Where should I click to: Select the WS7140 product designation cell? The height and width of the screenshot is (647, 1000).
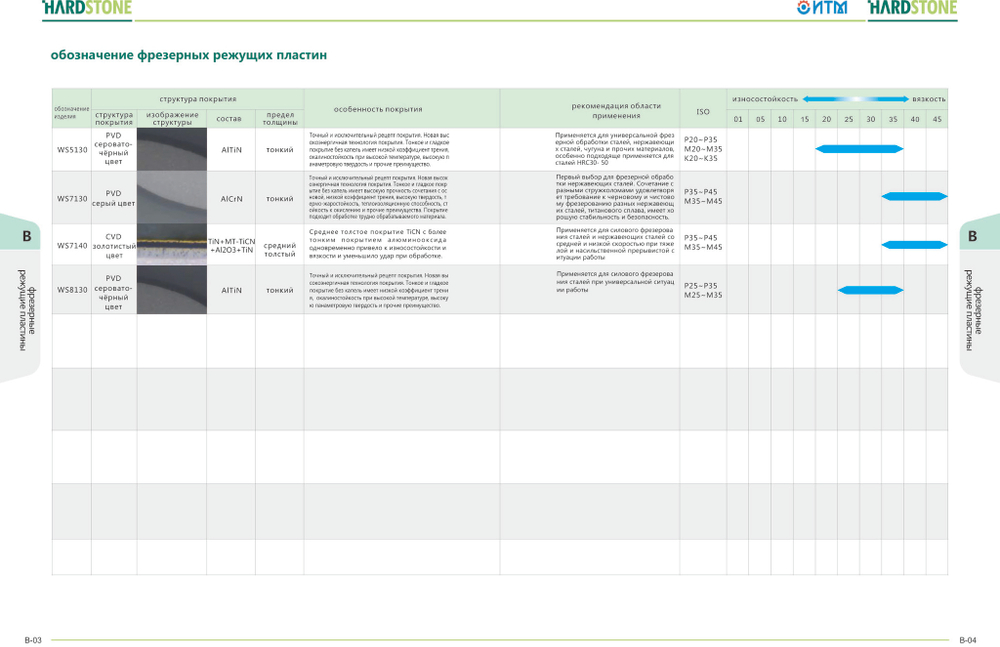pos(72,244)
